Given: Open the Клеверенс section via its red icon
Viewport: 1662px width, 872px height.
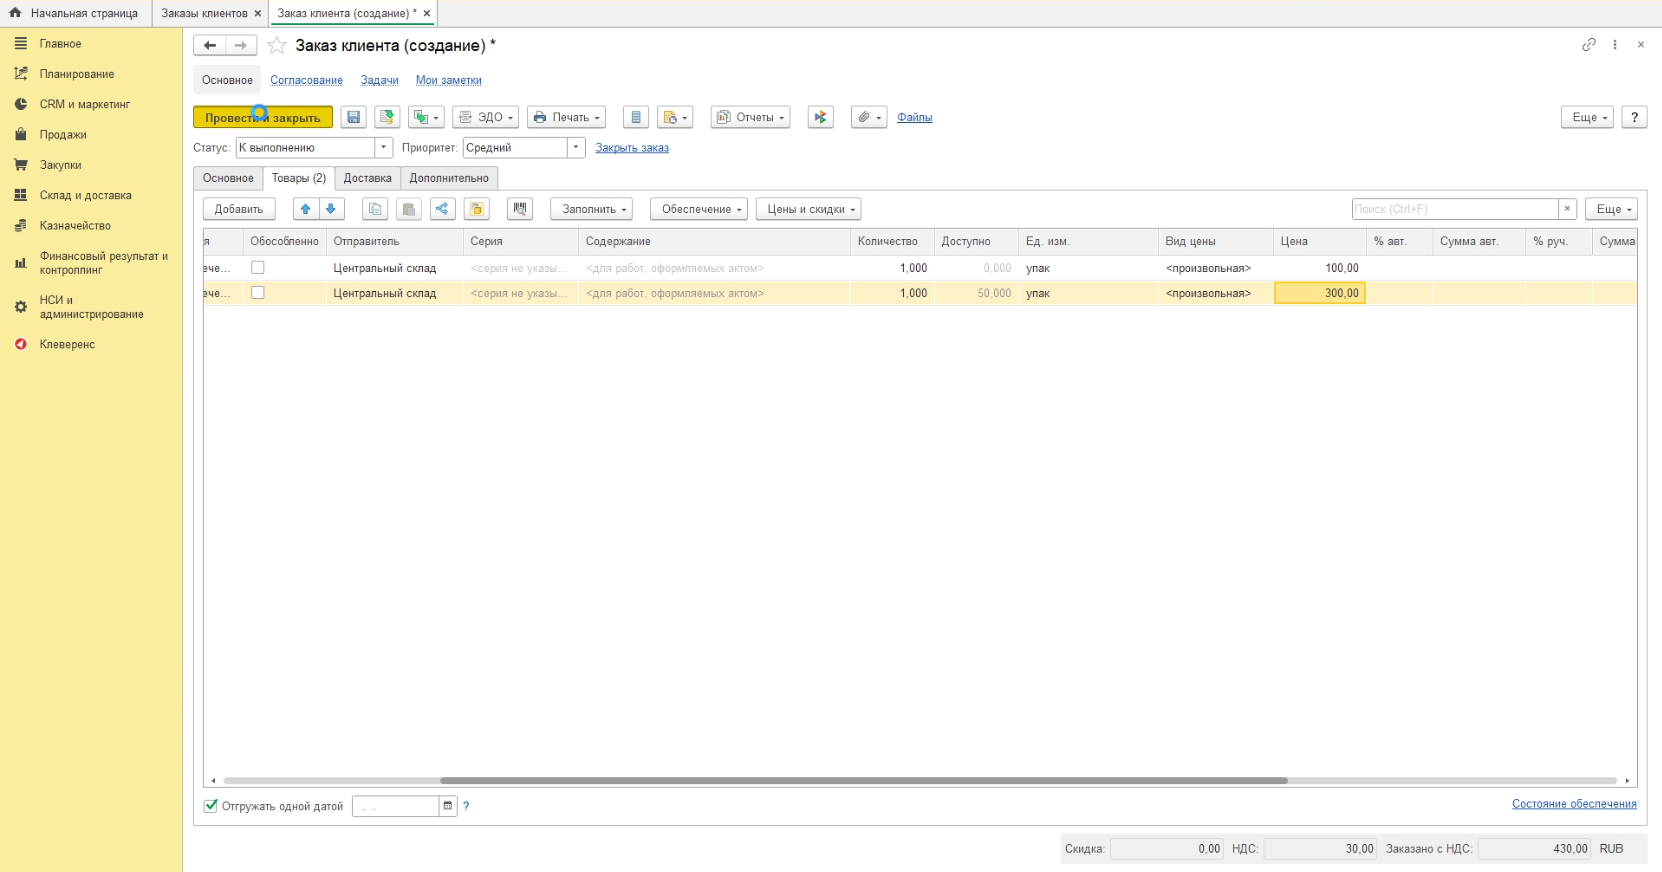Looking at the screenshot, I should [20, 344].
